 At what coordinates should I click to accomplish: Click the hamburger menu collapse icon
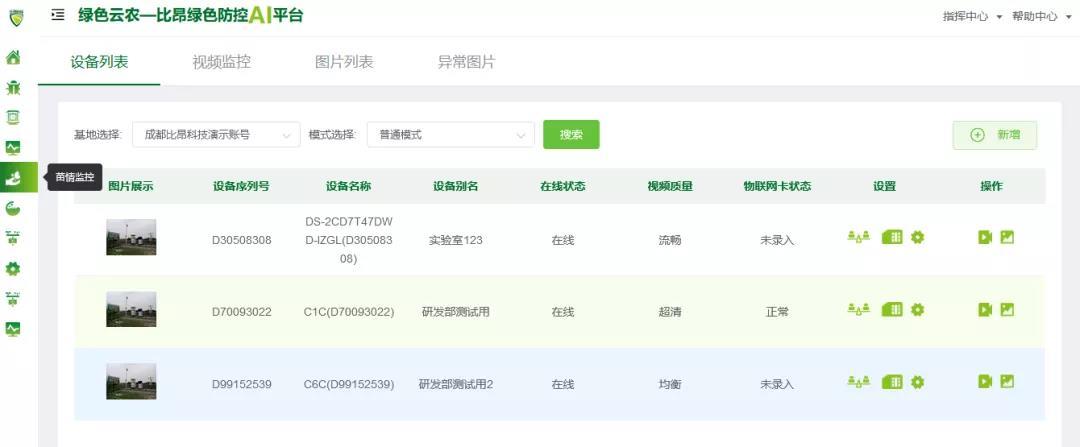tap(57, 15)
